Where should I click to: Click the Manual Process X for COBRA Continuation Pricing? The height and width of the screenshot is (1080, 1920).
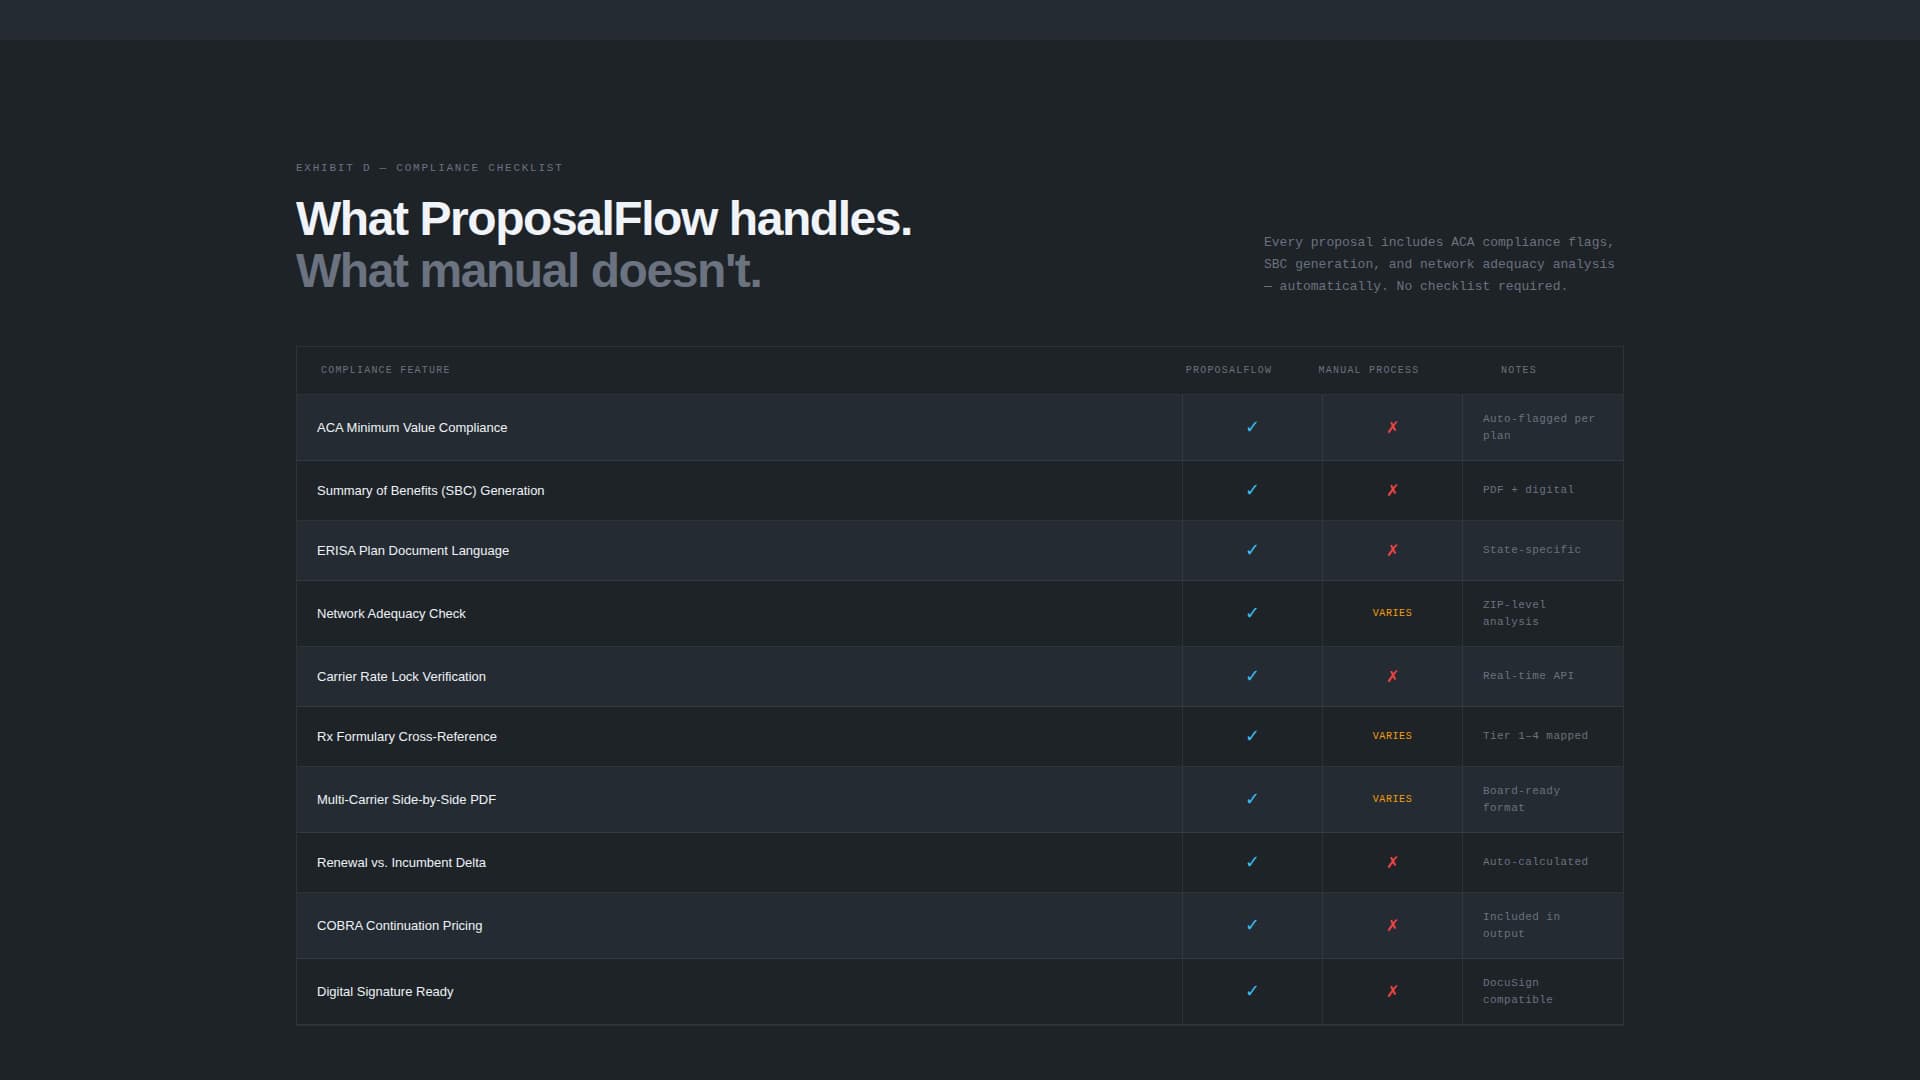point(1392,925)
